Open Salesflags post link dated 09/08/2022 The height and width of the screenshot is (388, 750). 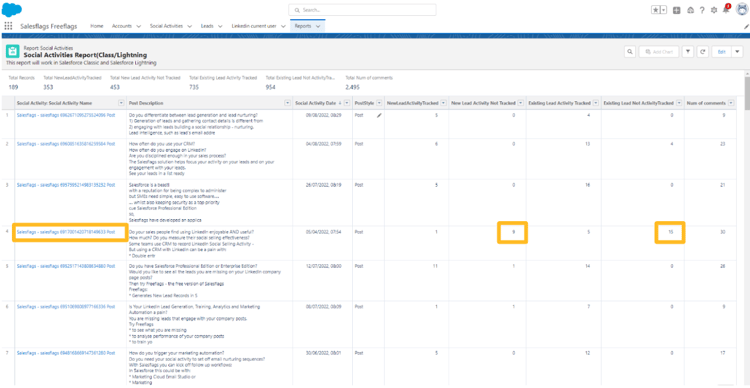click(x=66, y=115)
